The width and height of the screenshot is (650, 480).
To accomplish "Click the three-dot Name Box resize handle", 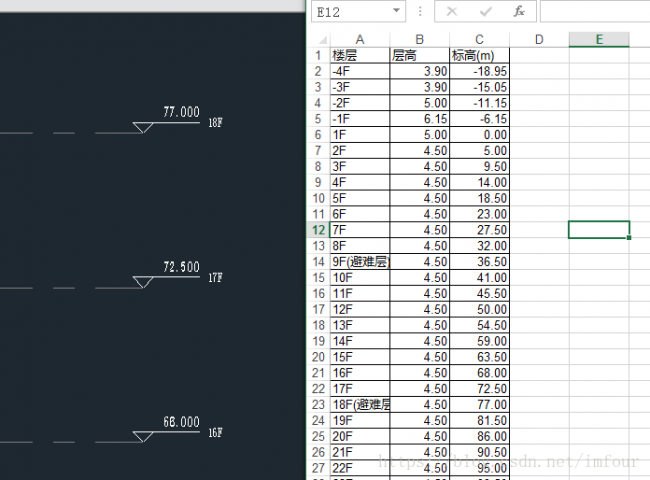I will (419, 12).
